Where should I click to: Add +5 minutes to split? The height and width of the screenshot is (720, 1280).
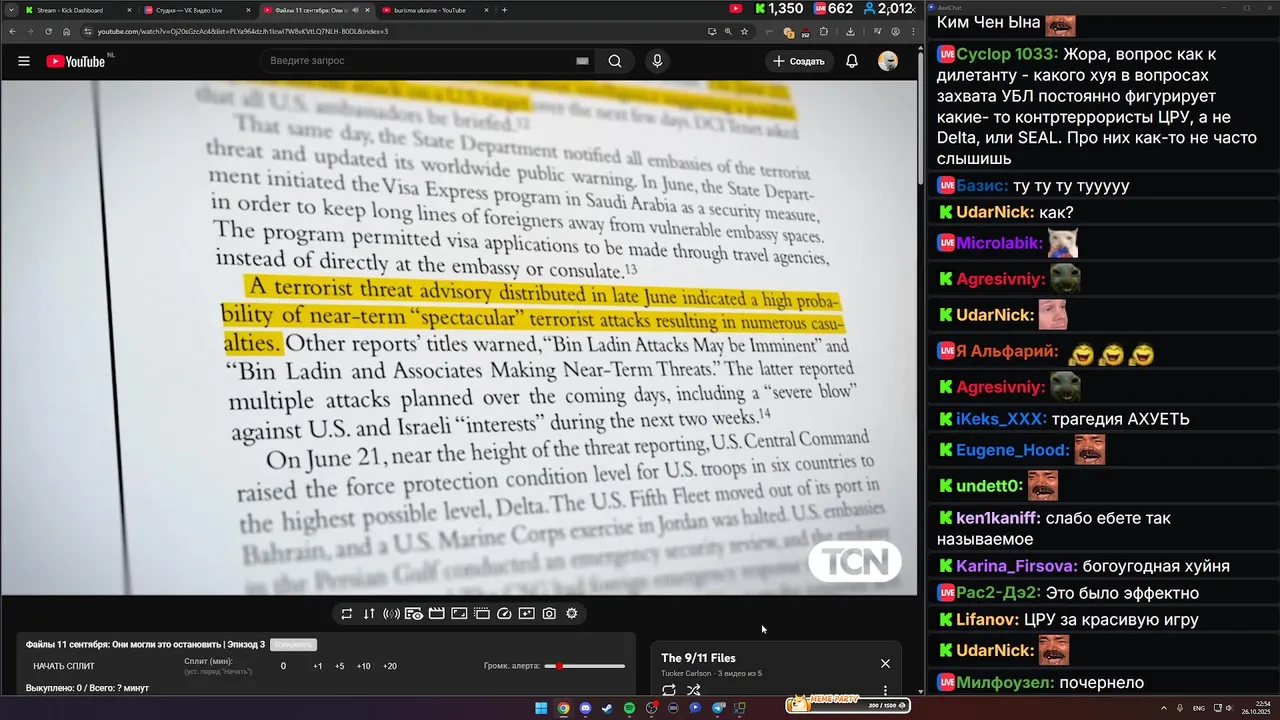340,666
